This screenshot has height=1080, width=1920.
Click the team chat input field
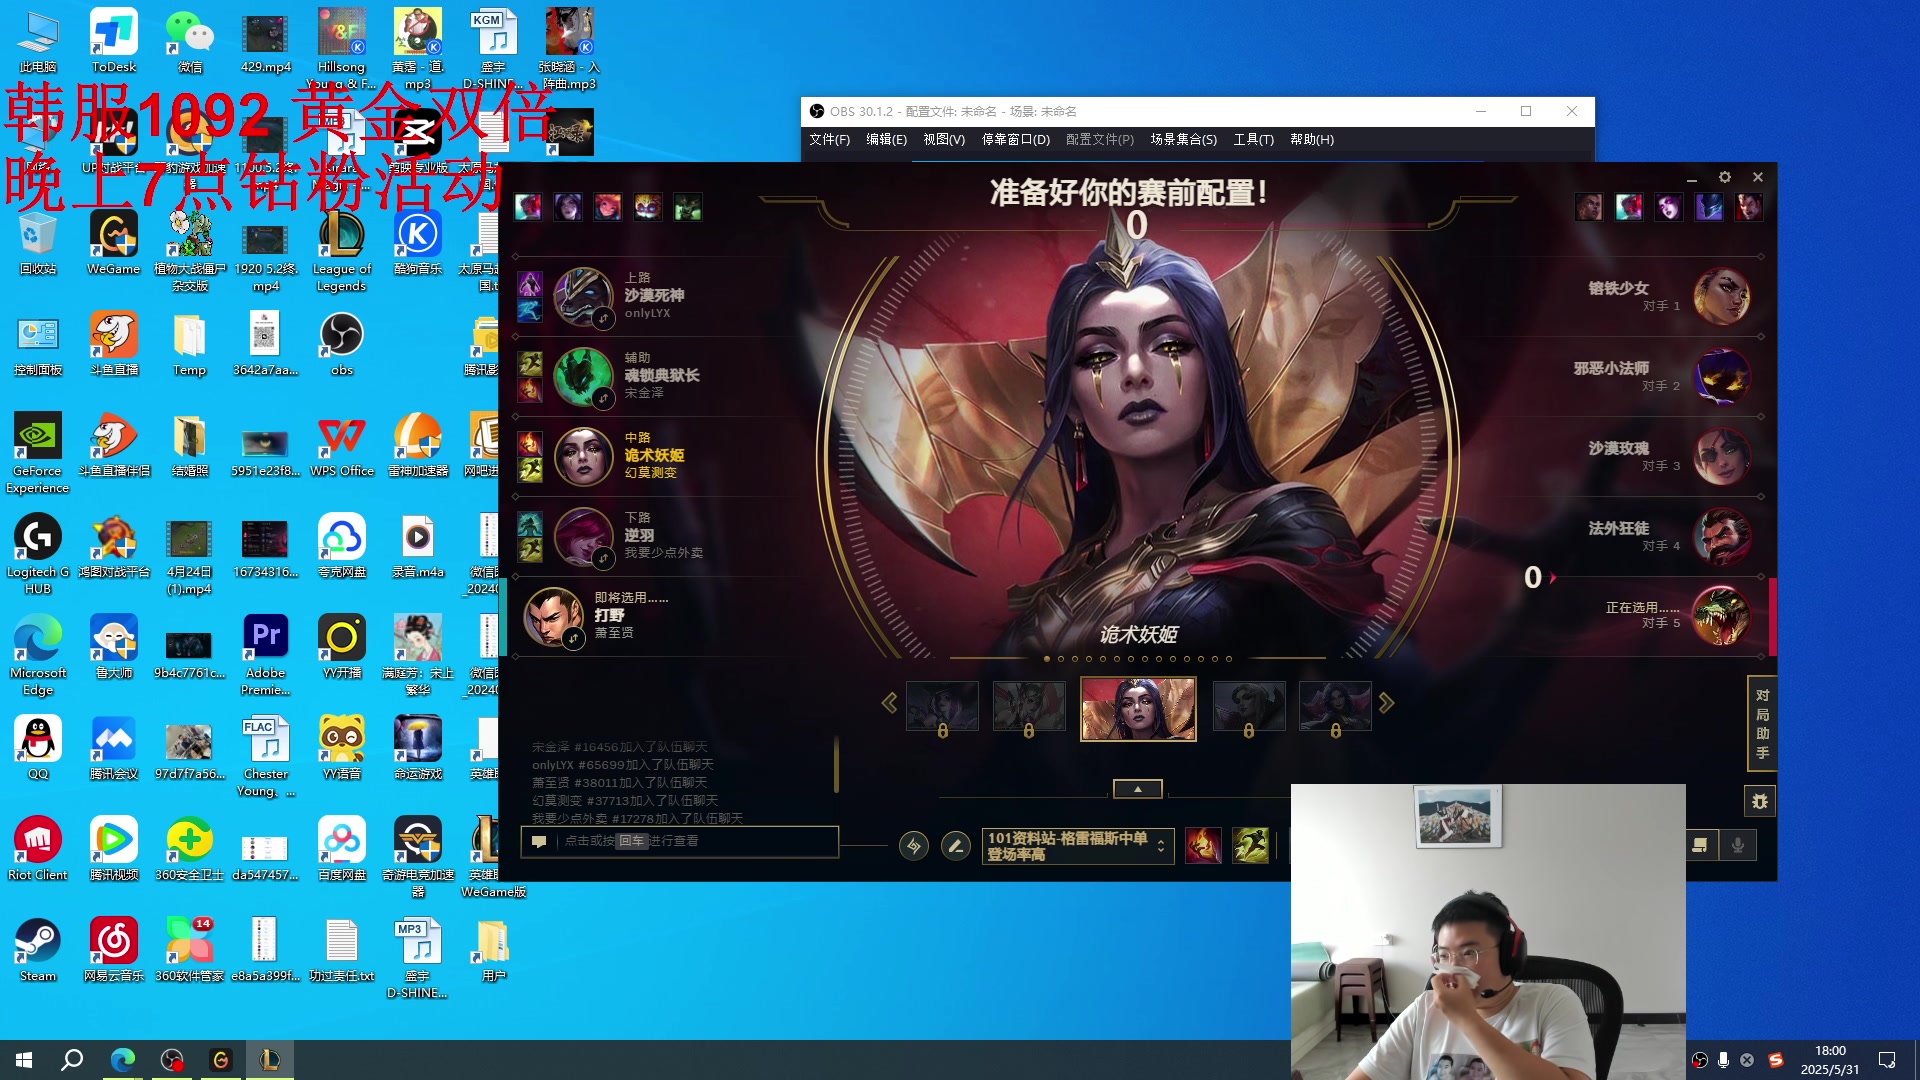pyautogui.click(x=680, y=841)
